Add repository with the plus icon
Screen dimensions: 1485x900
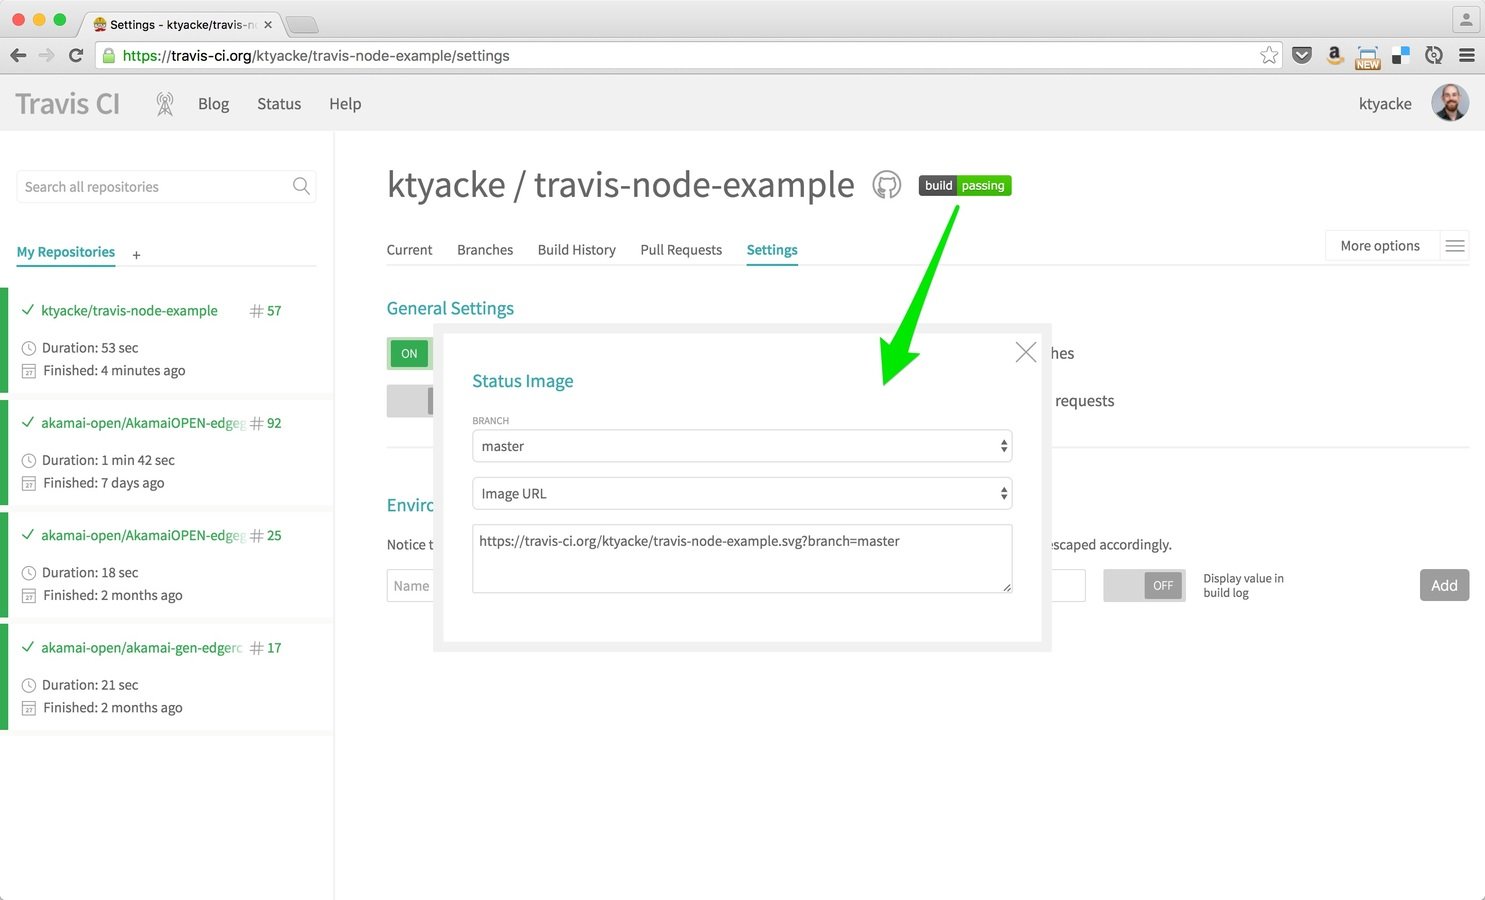pos(137,255)
